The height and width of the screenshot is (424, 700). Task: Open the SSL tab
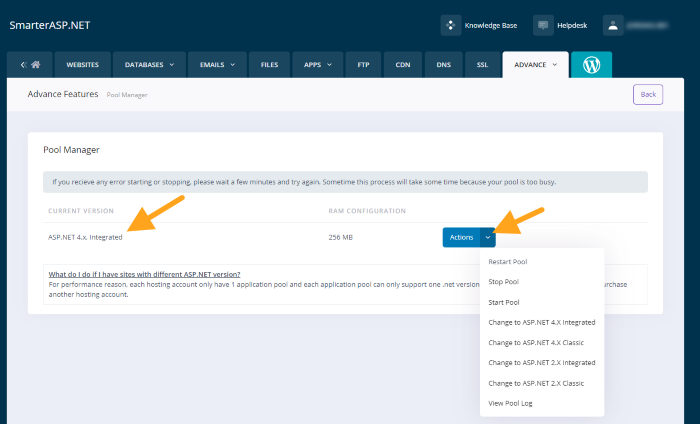(x=482, y=65)
